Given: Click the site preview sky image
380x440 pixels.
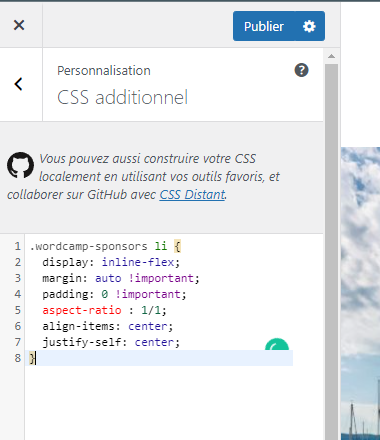Looking at the screenshot, I should coord(360,293).
